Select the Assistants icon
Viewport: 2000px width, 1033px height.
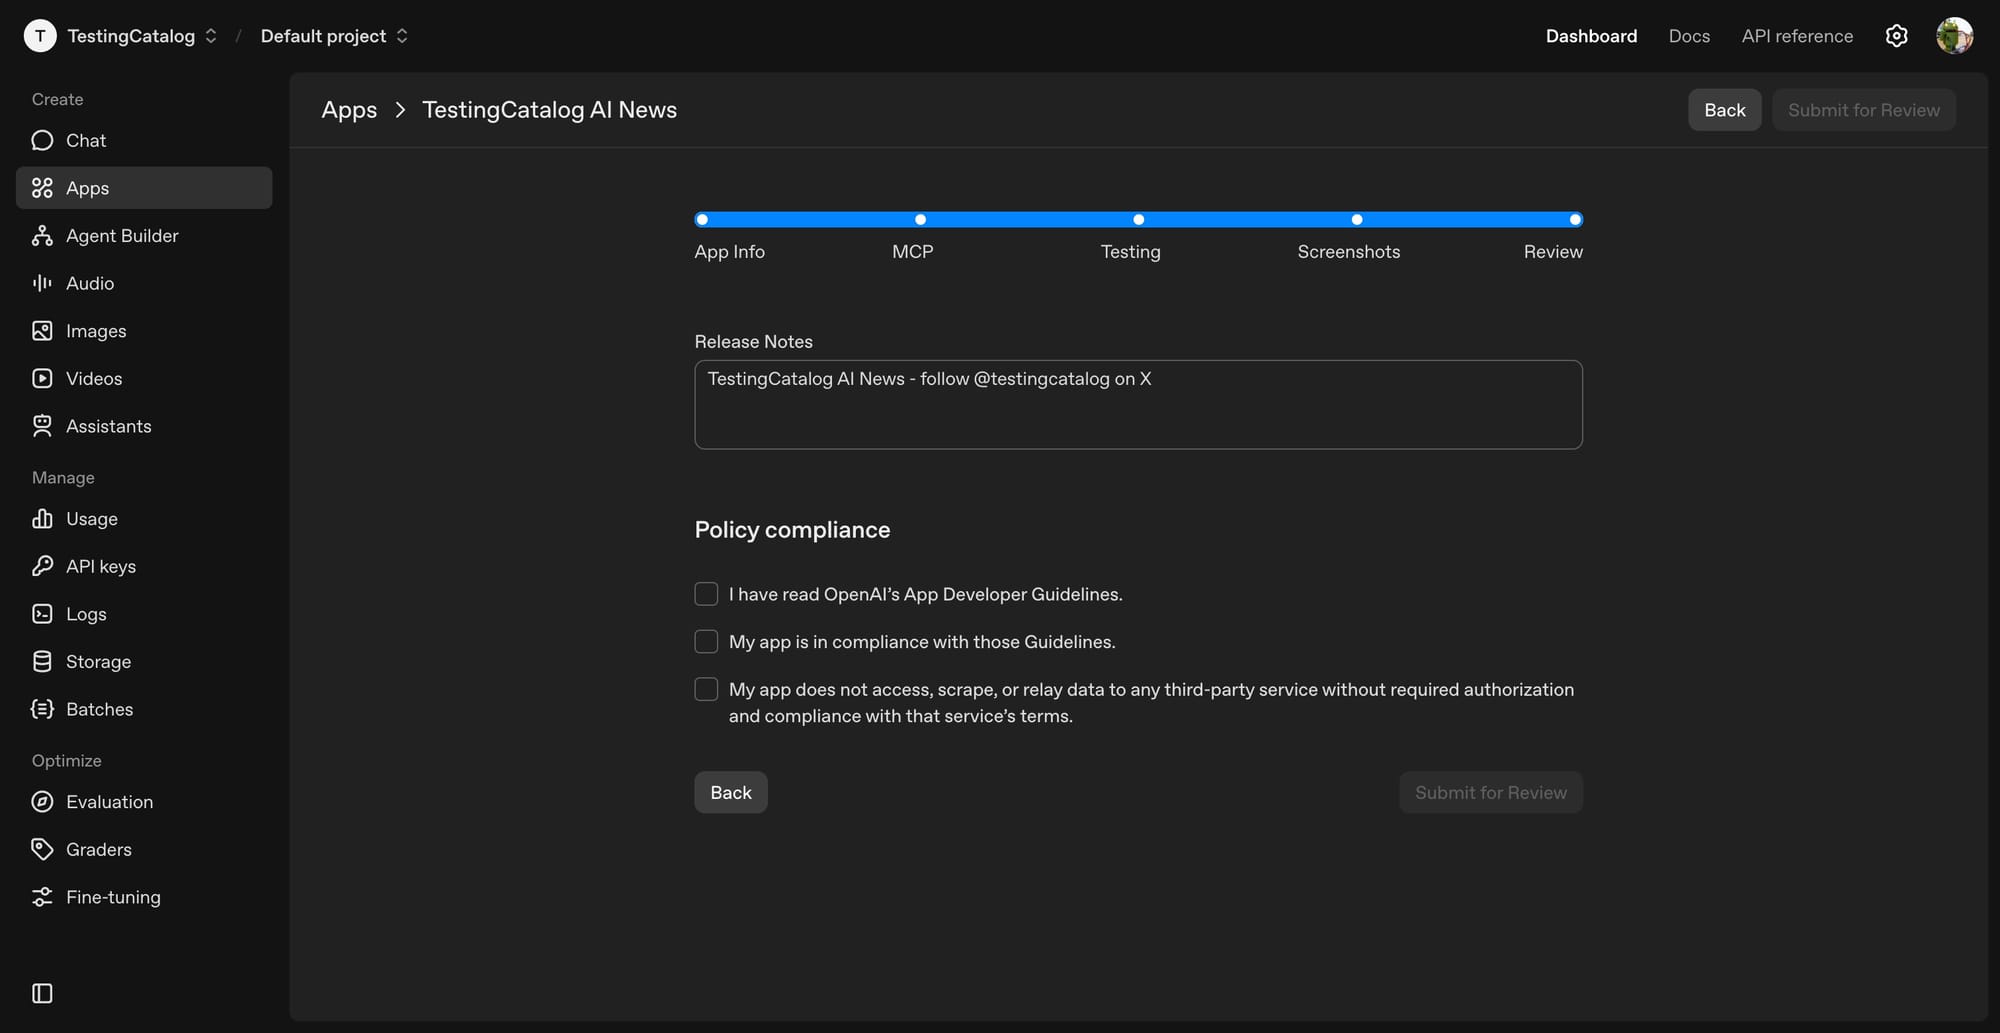[x=41, y=425]
